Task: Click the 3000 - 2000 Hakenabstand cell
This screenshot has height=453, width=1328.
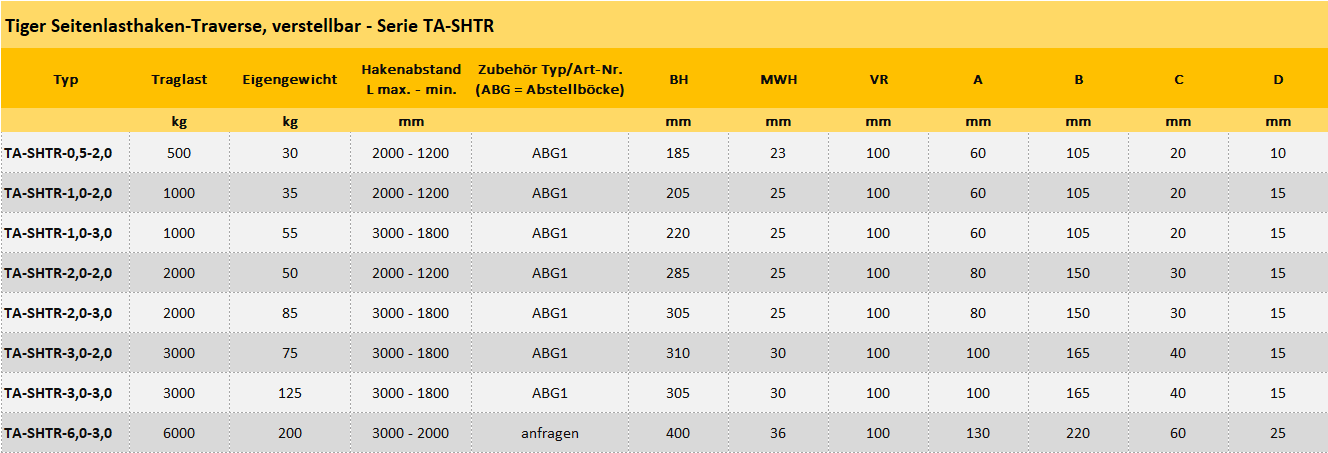Action: click(411, 433)
